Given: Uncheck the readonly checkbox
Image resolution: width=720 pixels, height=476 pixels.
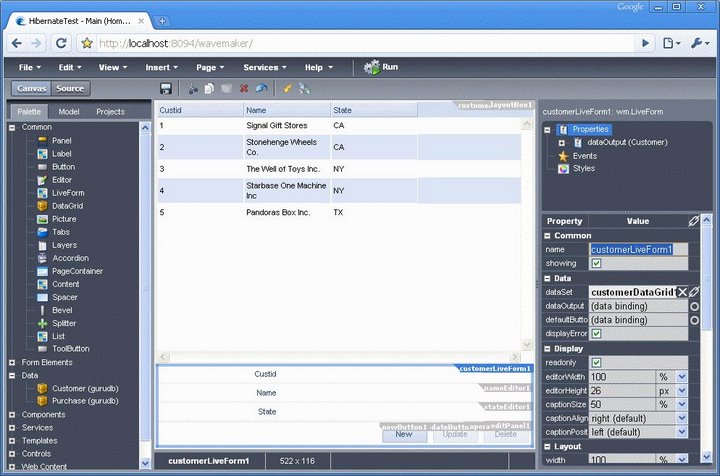Looking at the screenshot, I should pyautogui.click(x=596, y=362).
